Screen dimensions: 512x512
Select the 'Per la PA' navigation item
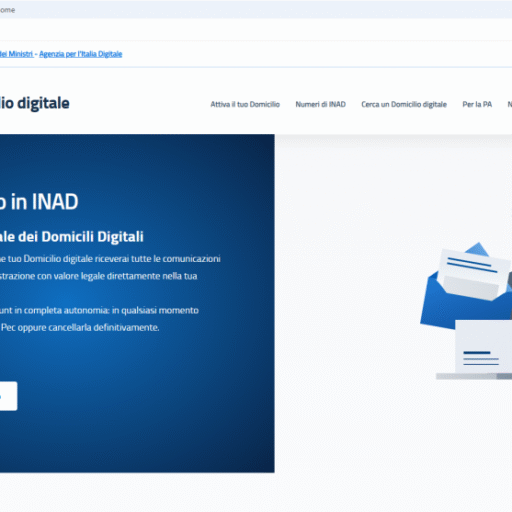(477, 104)
